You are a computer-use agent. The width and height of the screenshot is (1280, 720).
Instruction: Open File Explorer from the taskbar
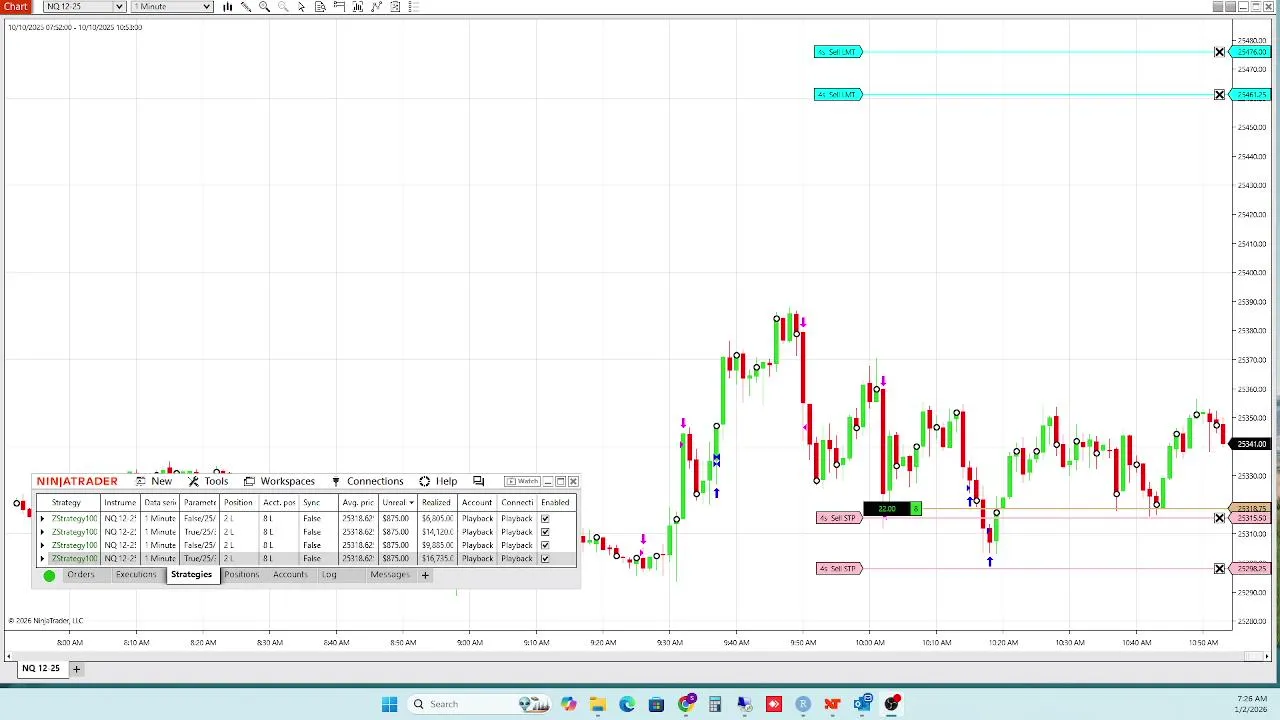pos(597,704)
